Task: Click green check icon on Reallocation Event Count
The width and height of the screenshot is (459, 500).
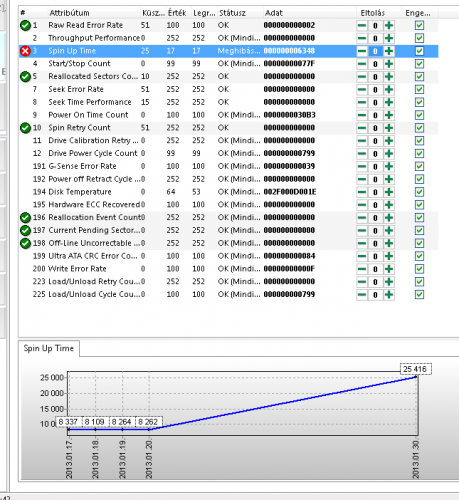Action: click(x=25, y=218)
